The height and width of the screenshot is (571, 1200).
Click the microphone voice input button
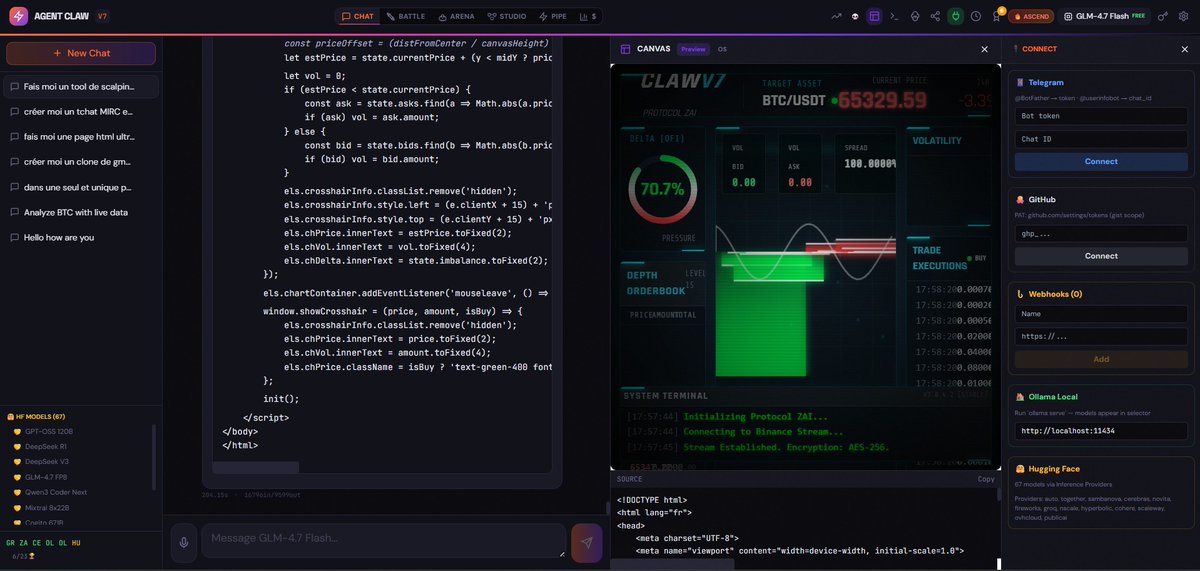(x=183, y=542)
